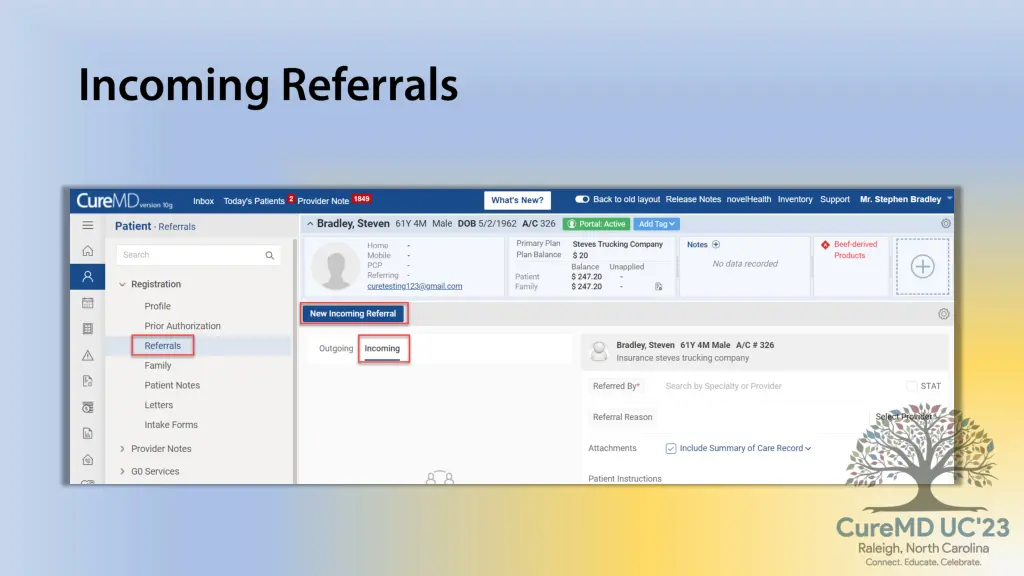Click the patient photo placeholder
This screenshot has height=576, width=1024.
335,266
